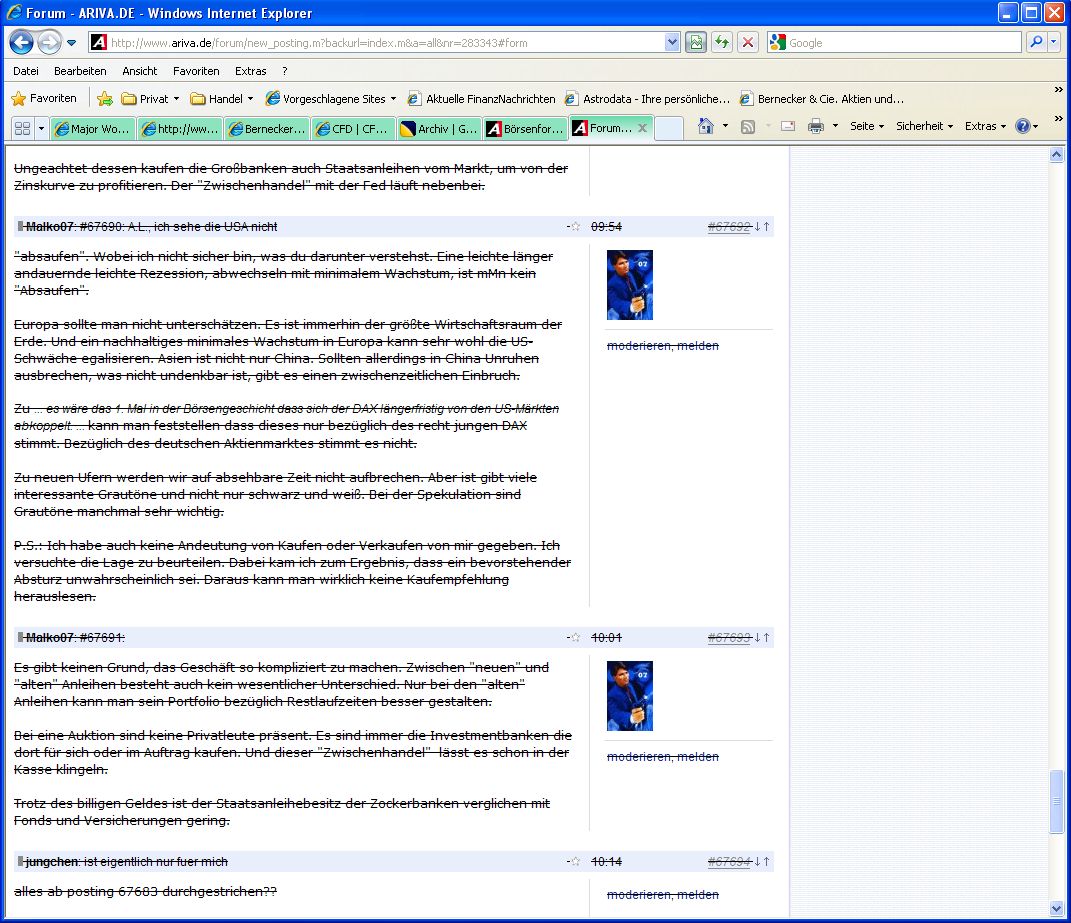The width and height of the screenshot is (1071, 923).
Task: Expand the address bar history dropdown
Action: (672, 42)
